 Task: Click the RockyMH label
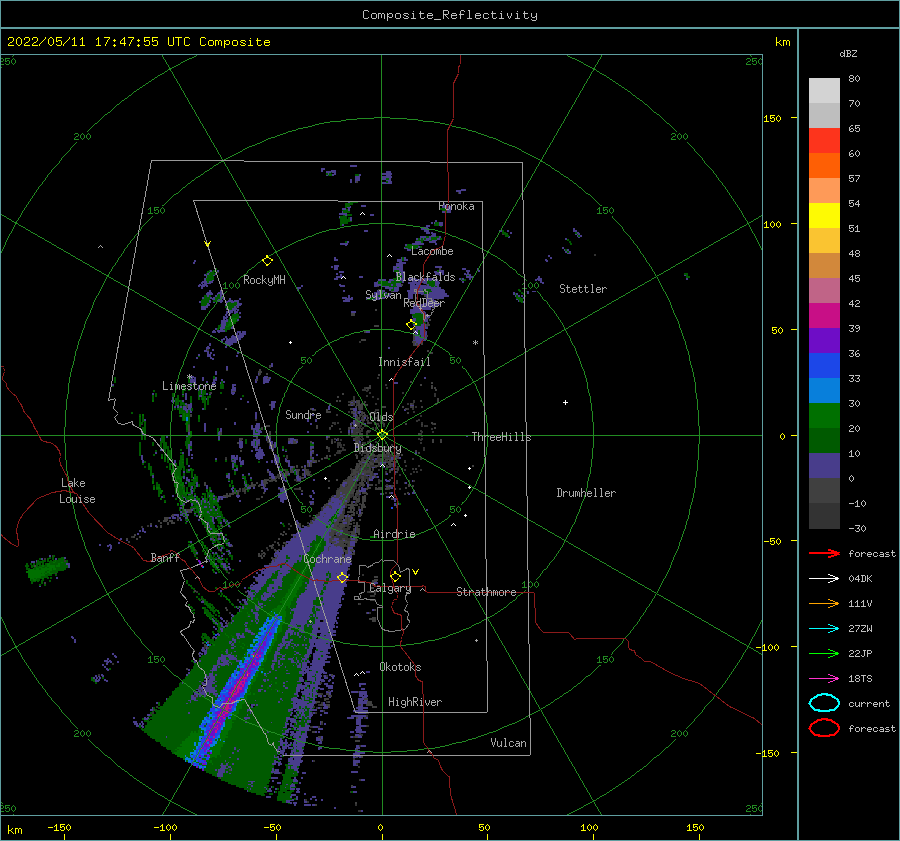click(x=264, y=280)
